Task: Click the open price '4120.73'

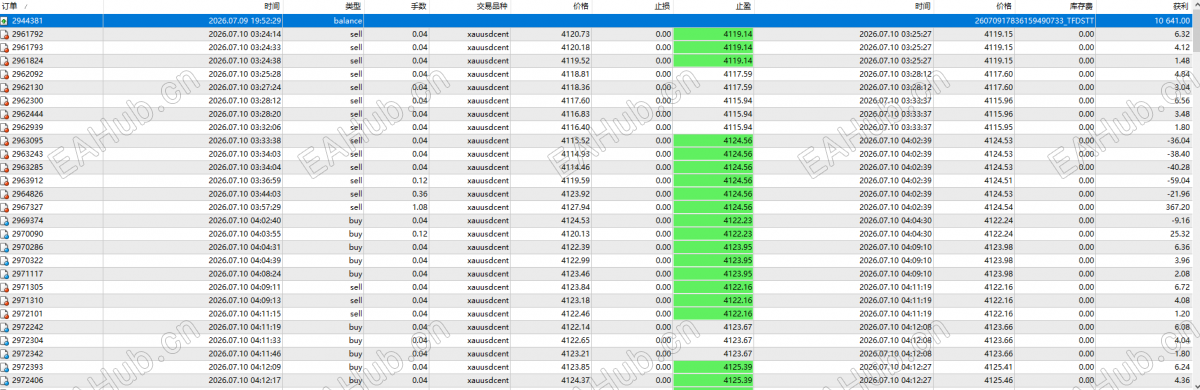Action: (575, 33)
